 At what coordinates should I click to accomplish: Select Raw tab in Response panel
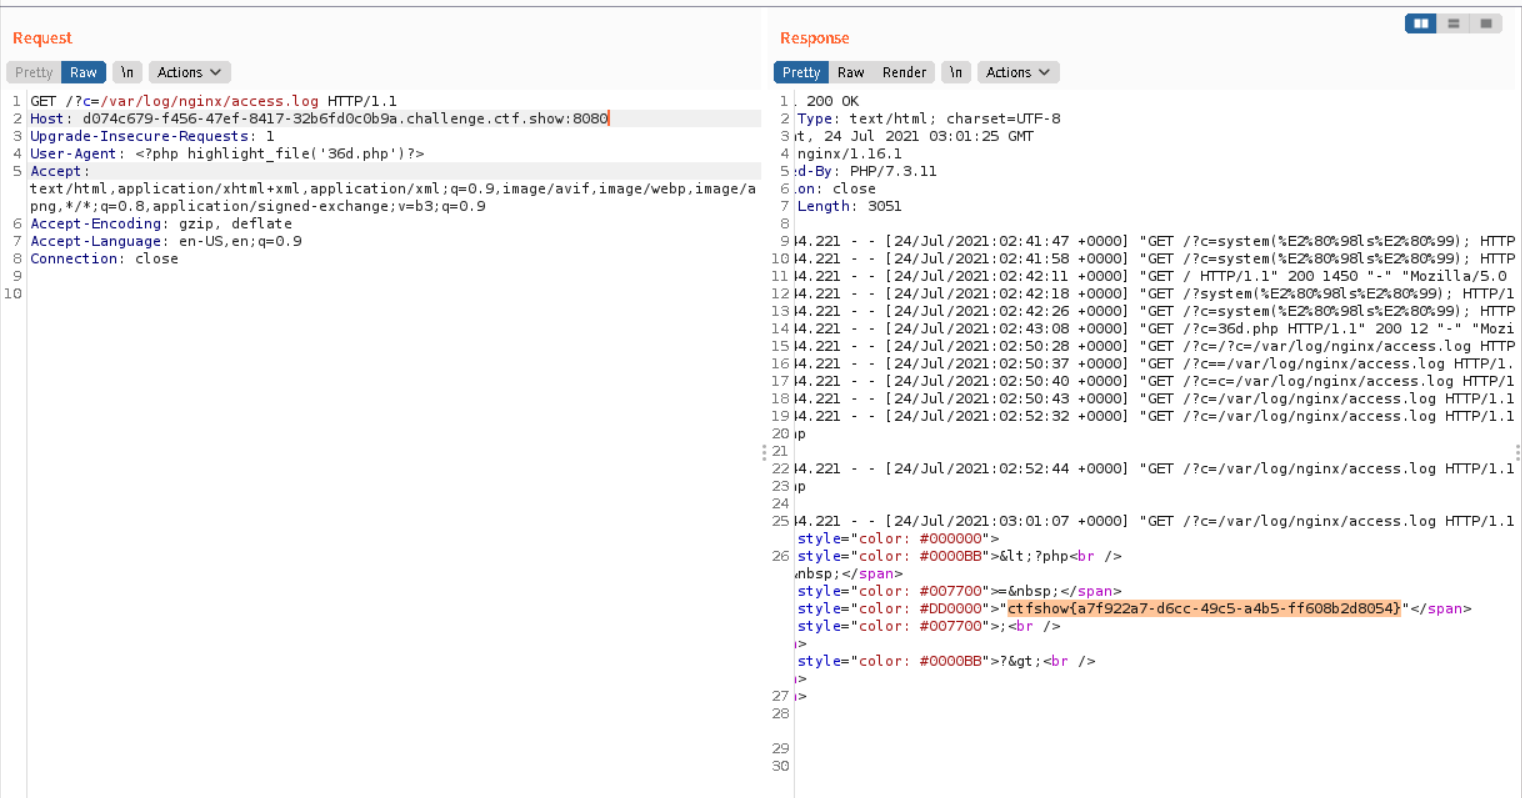click(x=851, y=72)
